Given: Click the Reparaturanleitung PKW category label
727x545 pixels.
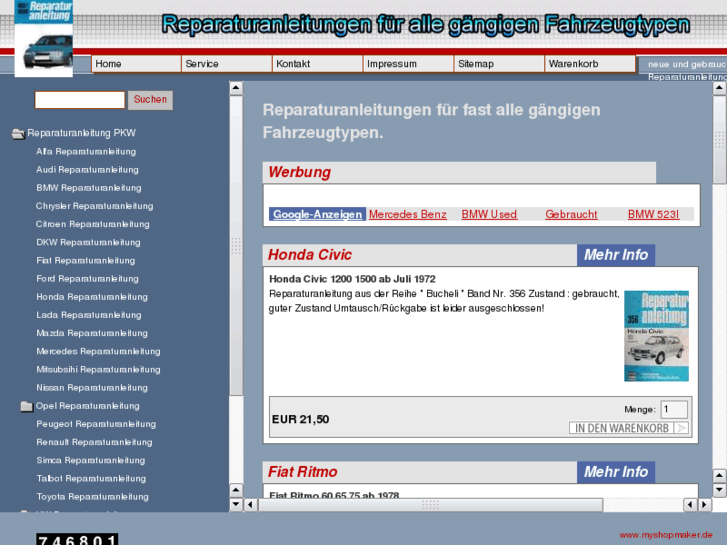Looking at the screenshot, I should (81, 133).
